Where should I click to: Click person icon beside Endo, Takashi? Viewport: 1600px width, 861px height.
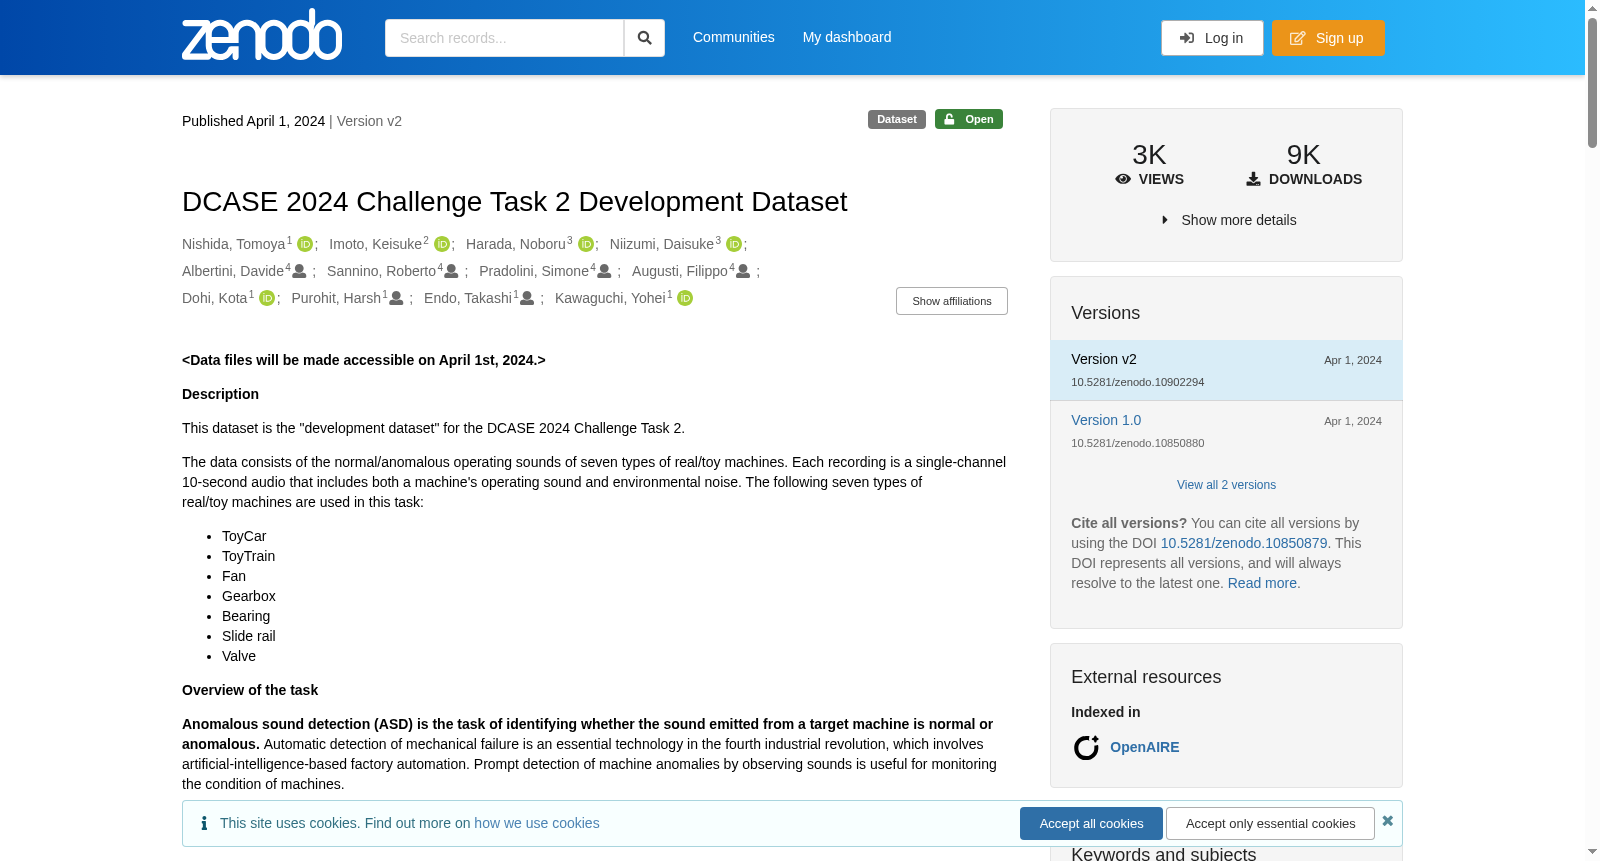tap(527, 298)
